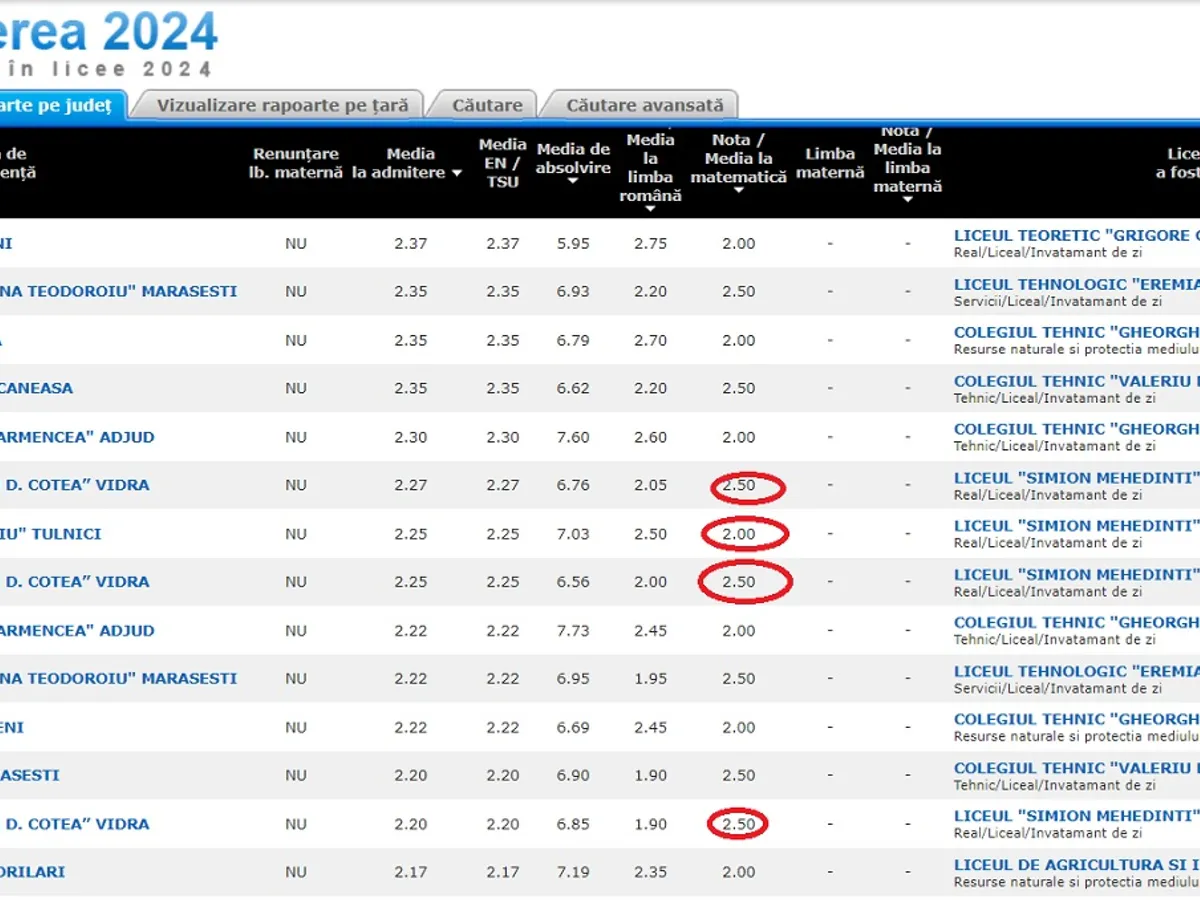The width and height of the screenshot is (1200, 900).
Task: Click the CANEASA school link
Action: [36, 388]
